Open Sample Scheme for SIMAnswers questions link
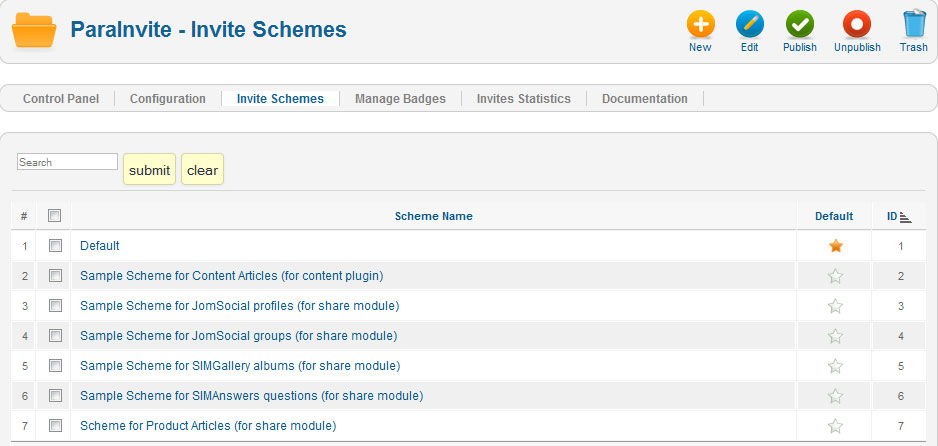 point(251,396)
